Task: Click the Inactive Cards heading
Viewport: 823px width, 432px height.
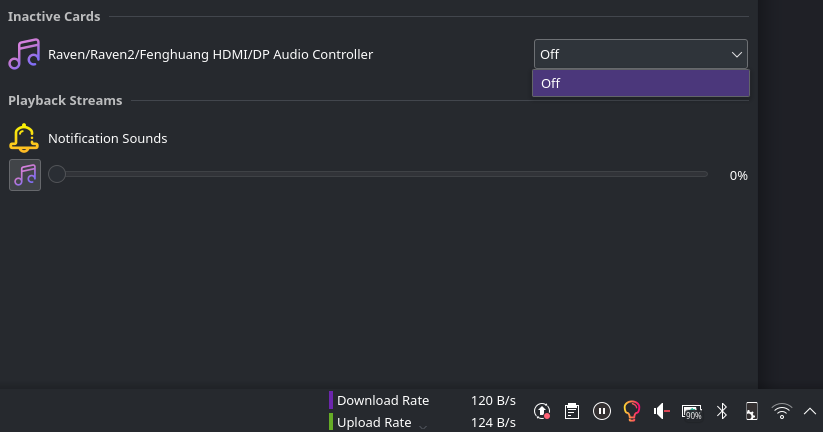Action: pos(54,16)
